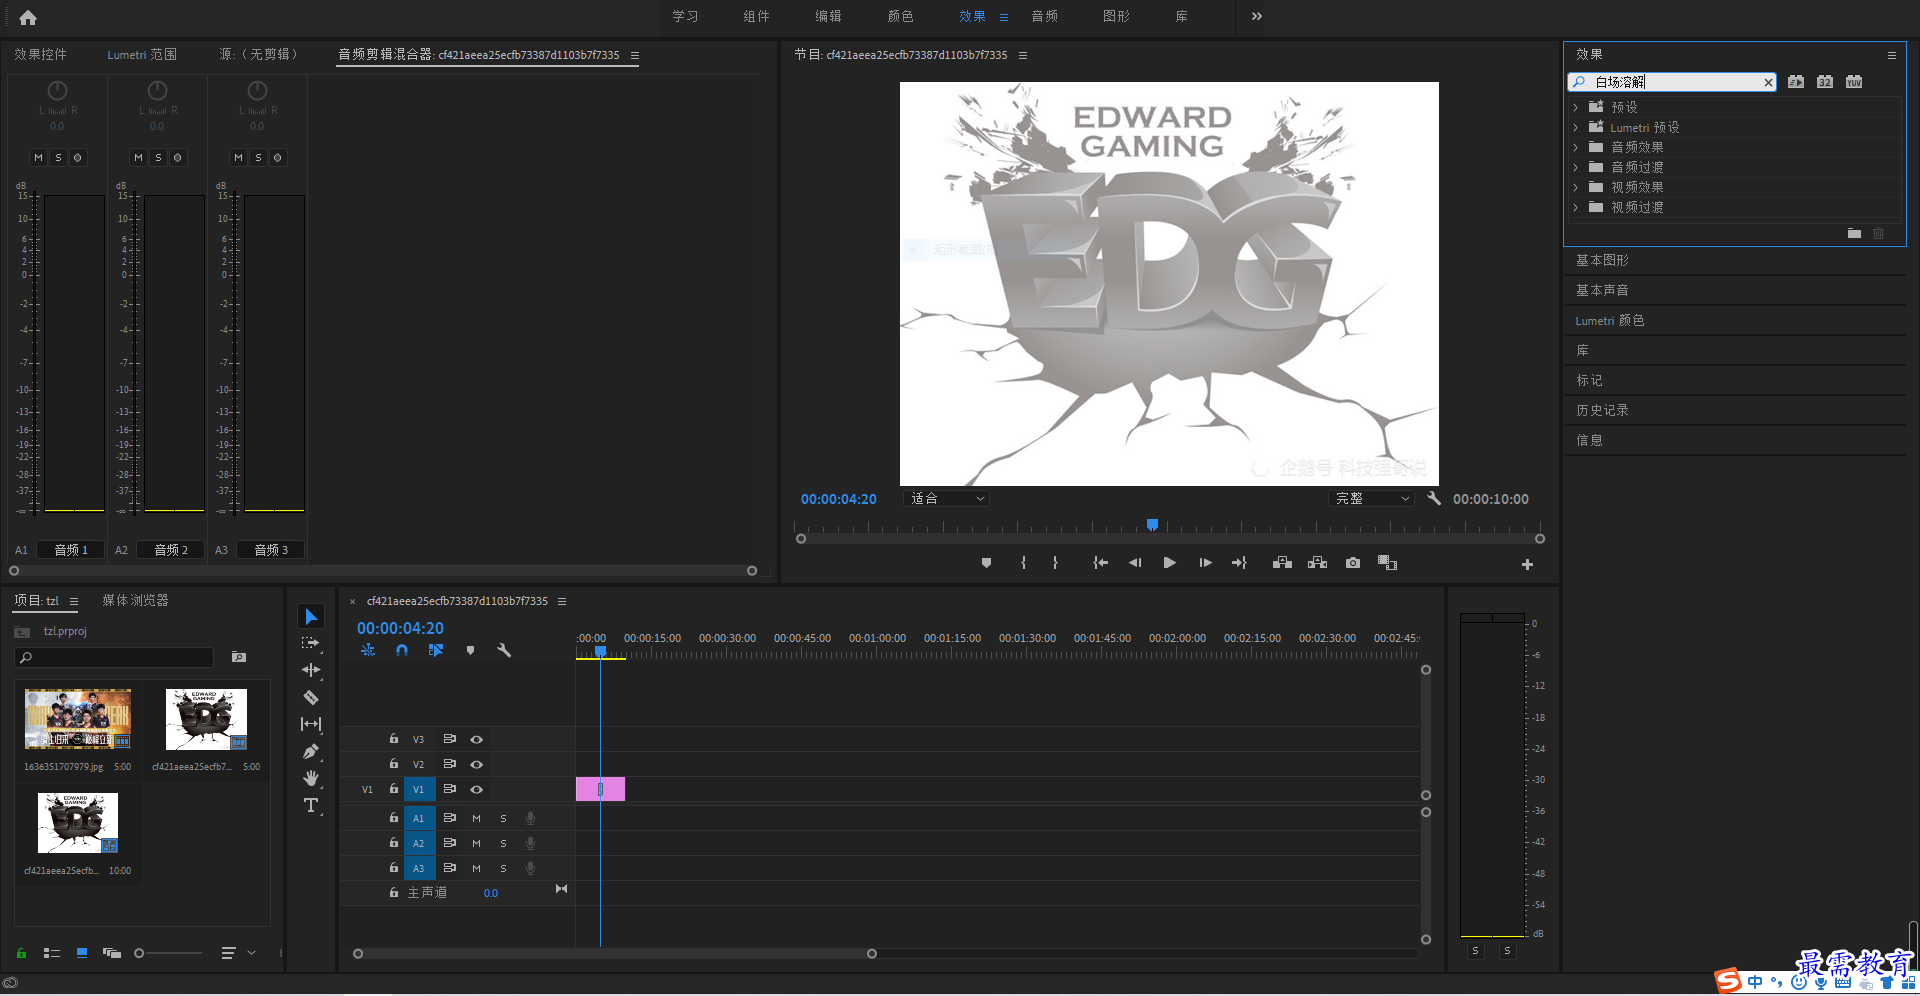Expand the 预设 folder
This screenshot has height=996, width=1920.
point(1576,107)
